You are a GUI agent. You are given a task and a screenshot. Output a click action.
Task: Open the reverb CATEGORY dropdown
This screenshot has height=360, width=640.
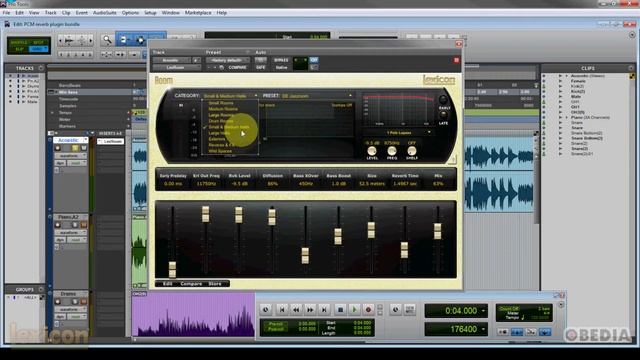(230, 96)
